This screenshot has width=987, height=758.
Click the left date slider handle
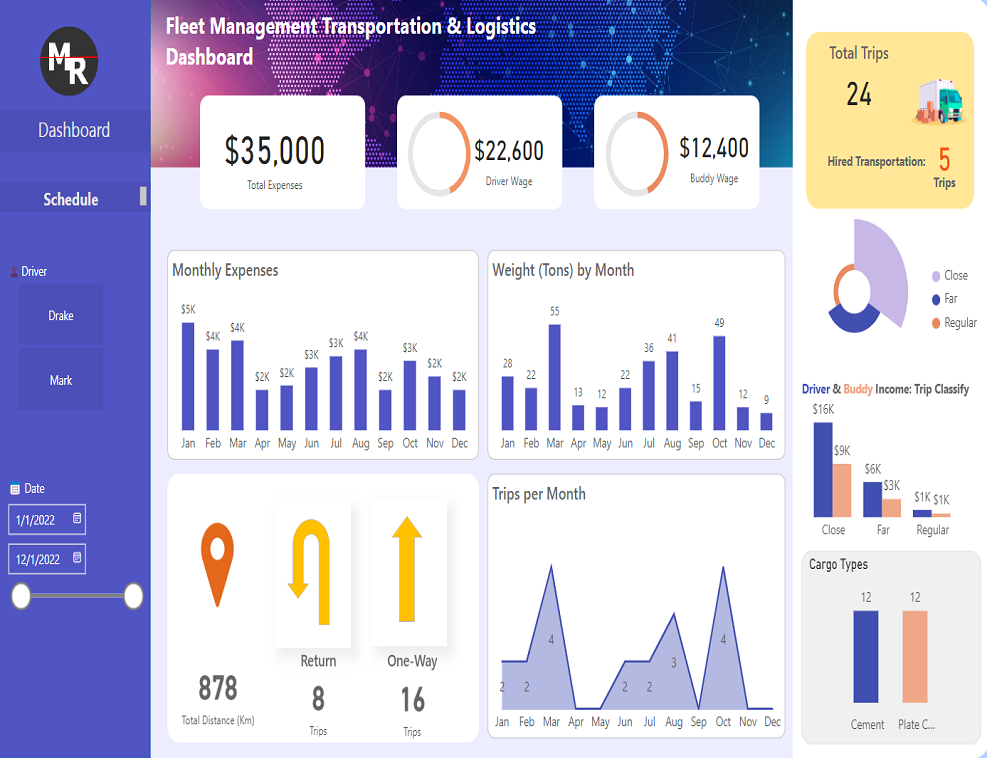pyautogui.click(x=21, y=597)
